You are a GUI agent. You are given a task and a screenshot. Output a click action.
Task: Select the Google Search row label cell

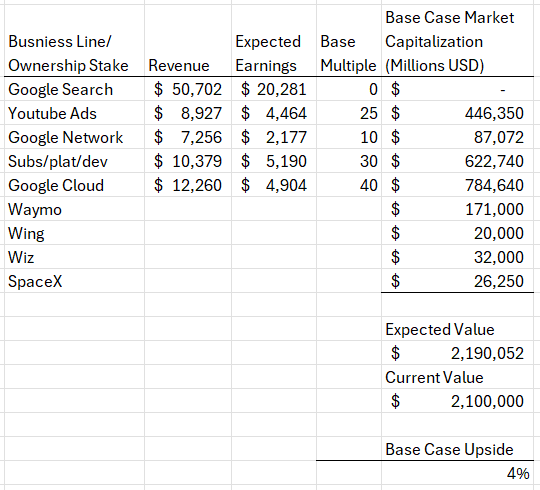[x=74, y=89]
